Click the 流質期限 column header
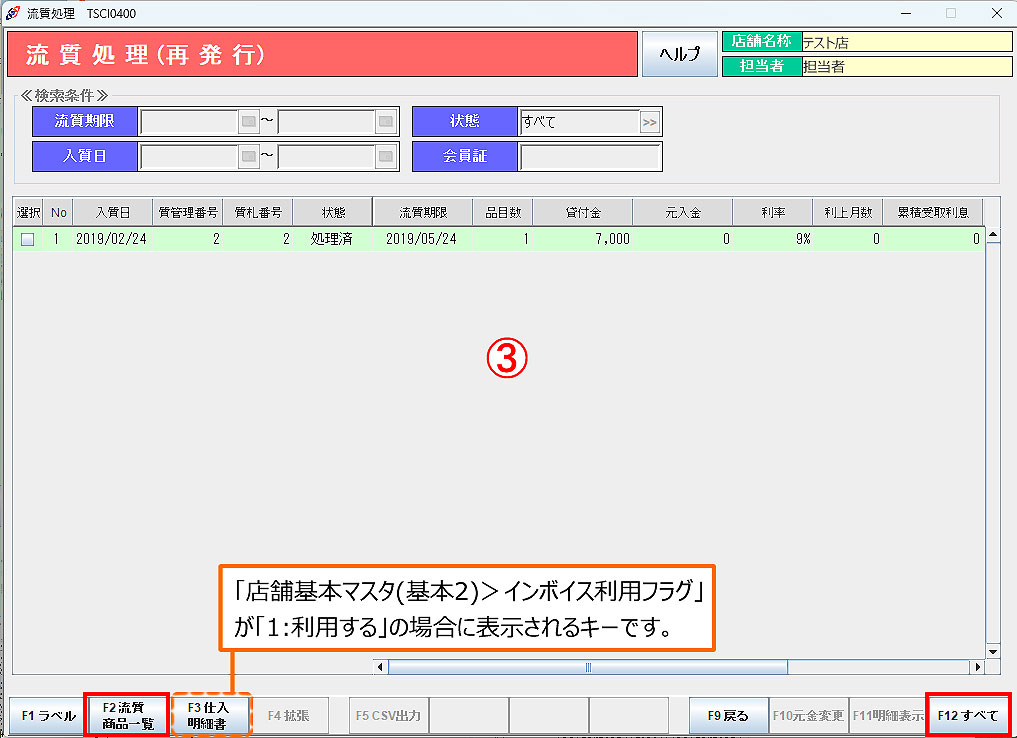The height and width of the screenshot is (738, 1017). pyautogui.click(x=423, y=212)
